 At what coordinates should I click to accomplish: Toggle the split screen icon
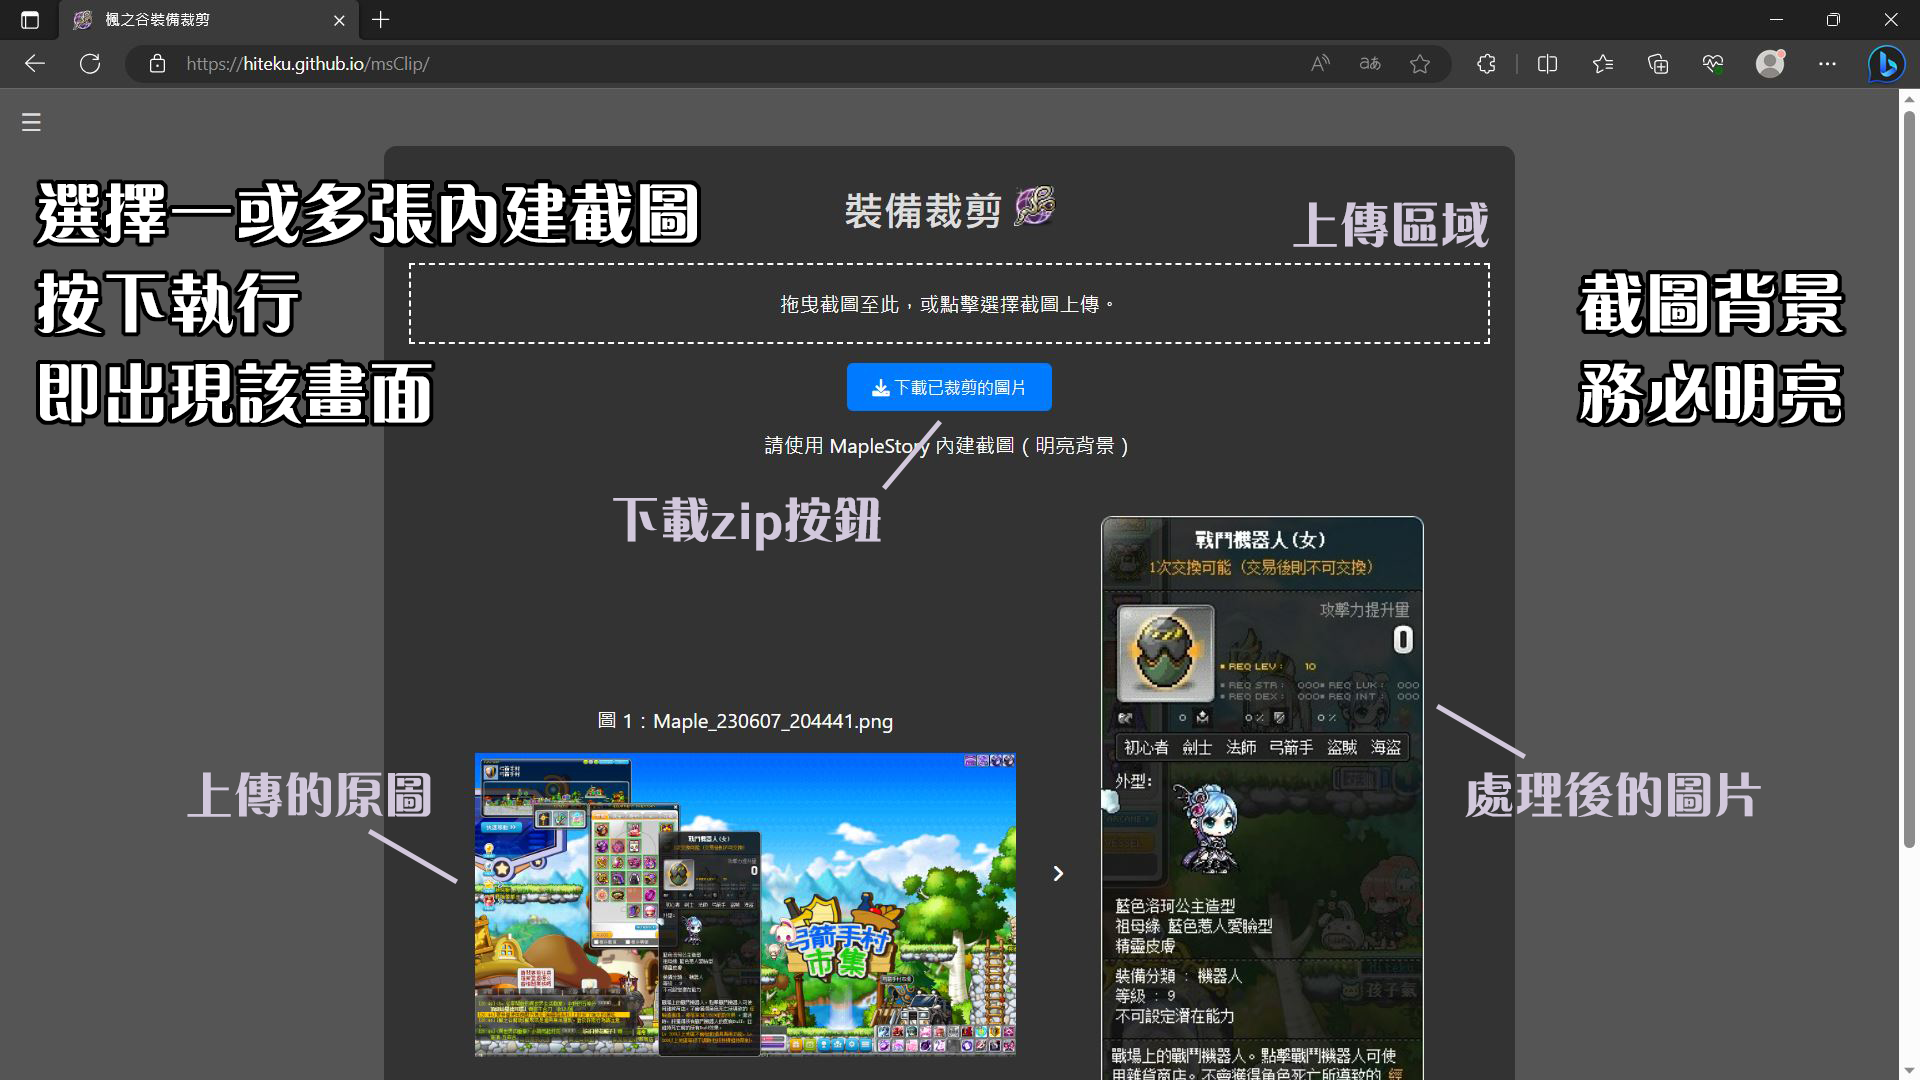click(x=1547, y=64)
